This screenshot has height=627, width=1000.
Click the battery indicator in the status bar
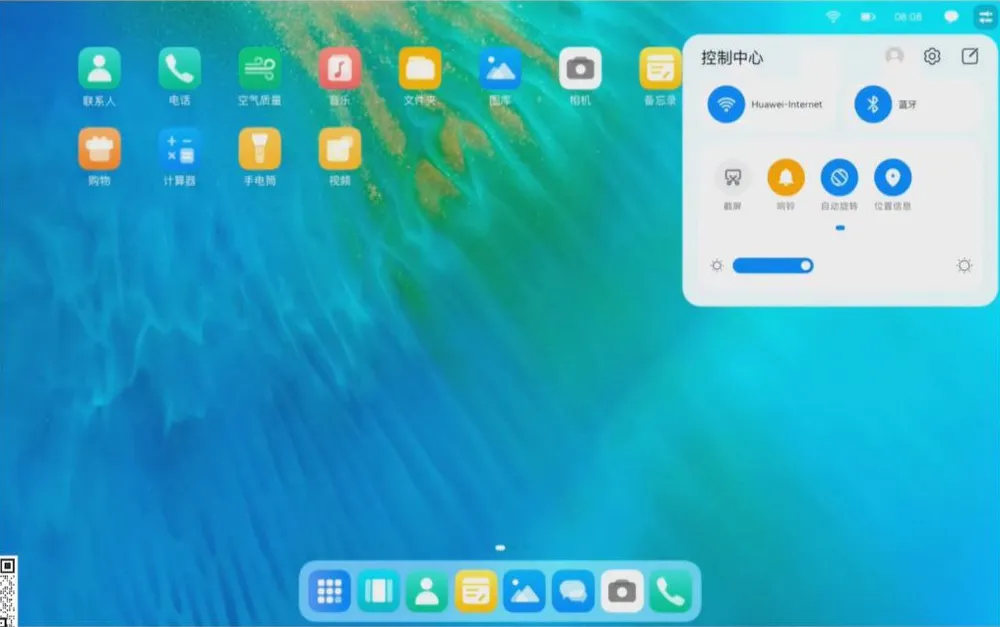[868, 17]
